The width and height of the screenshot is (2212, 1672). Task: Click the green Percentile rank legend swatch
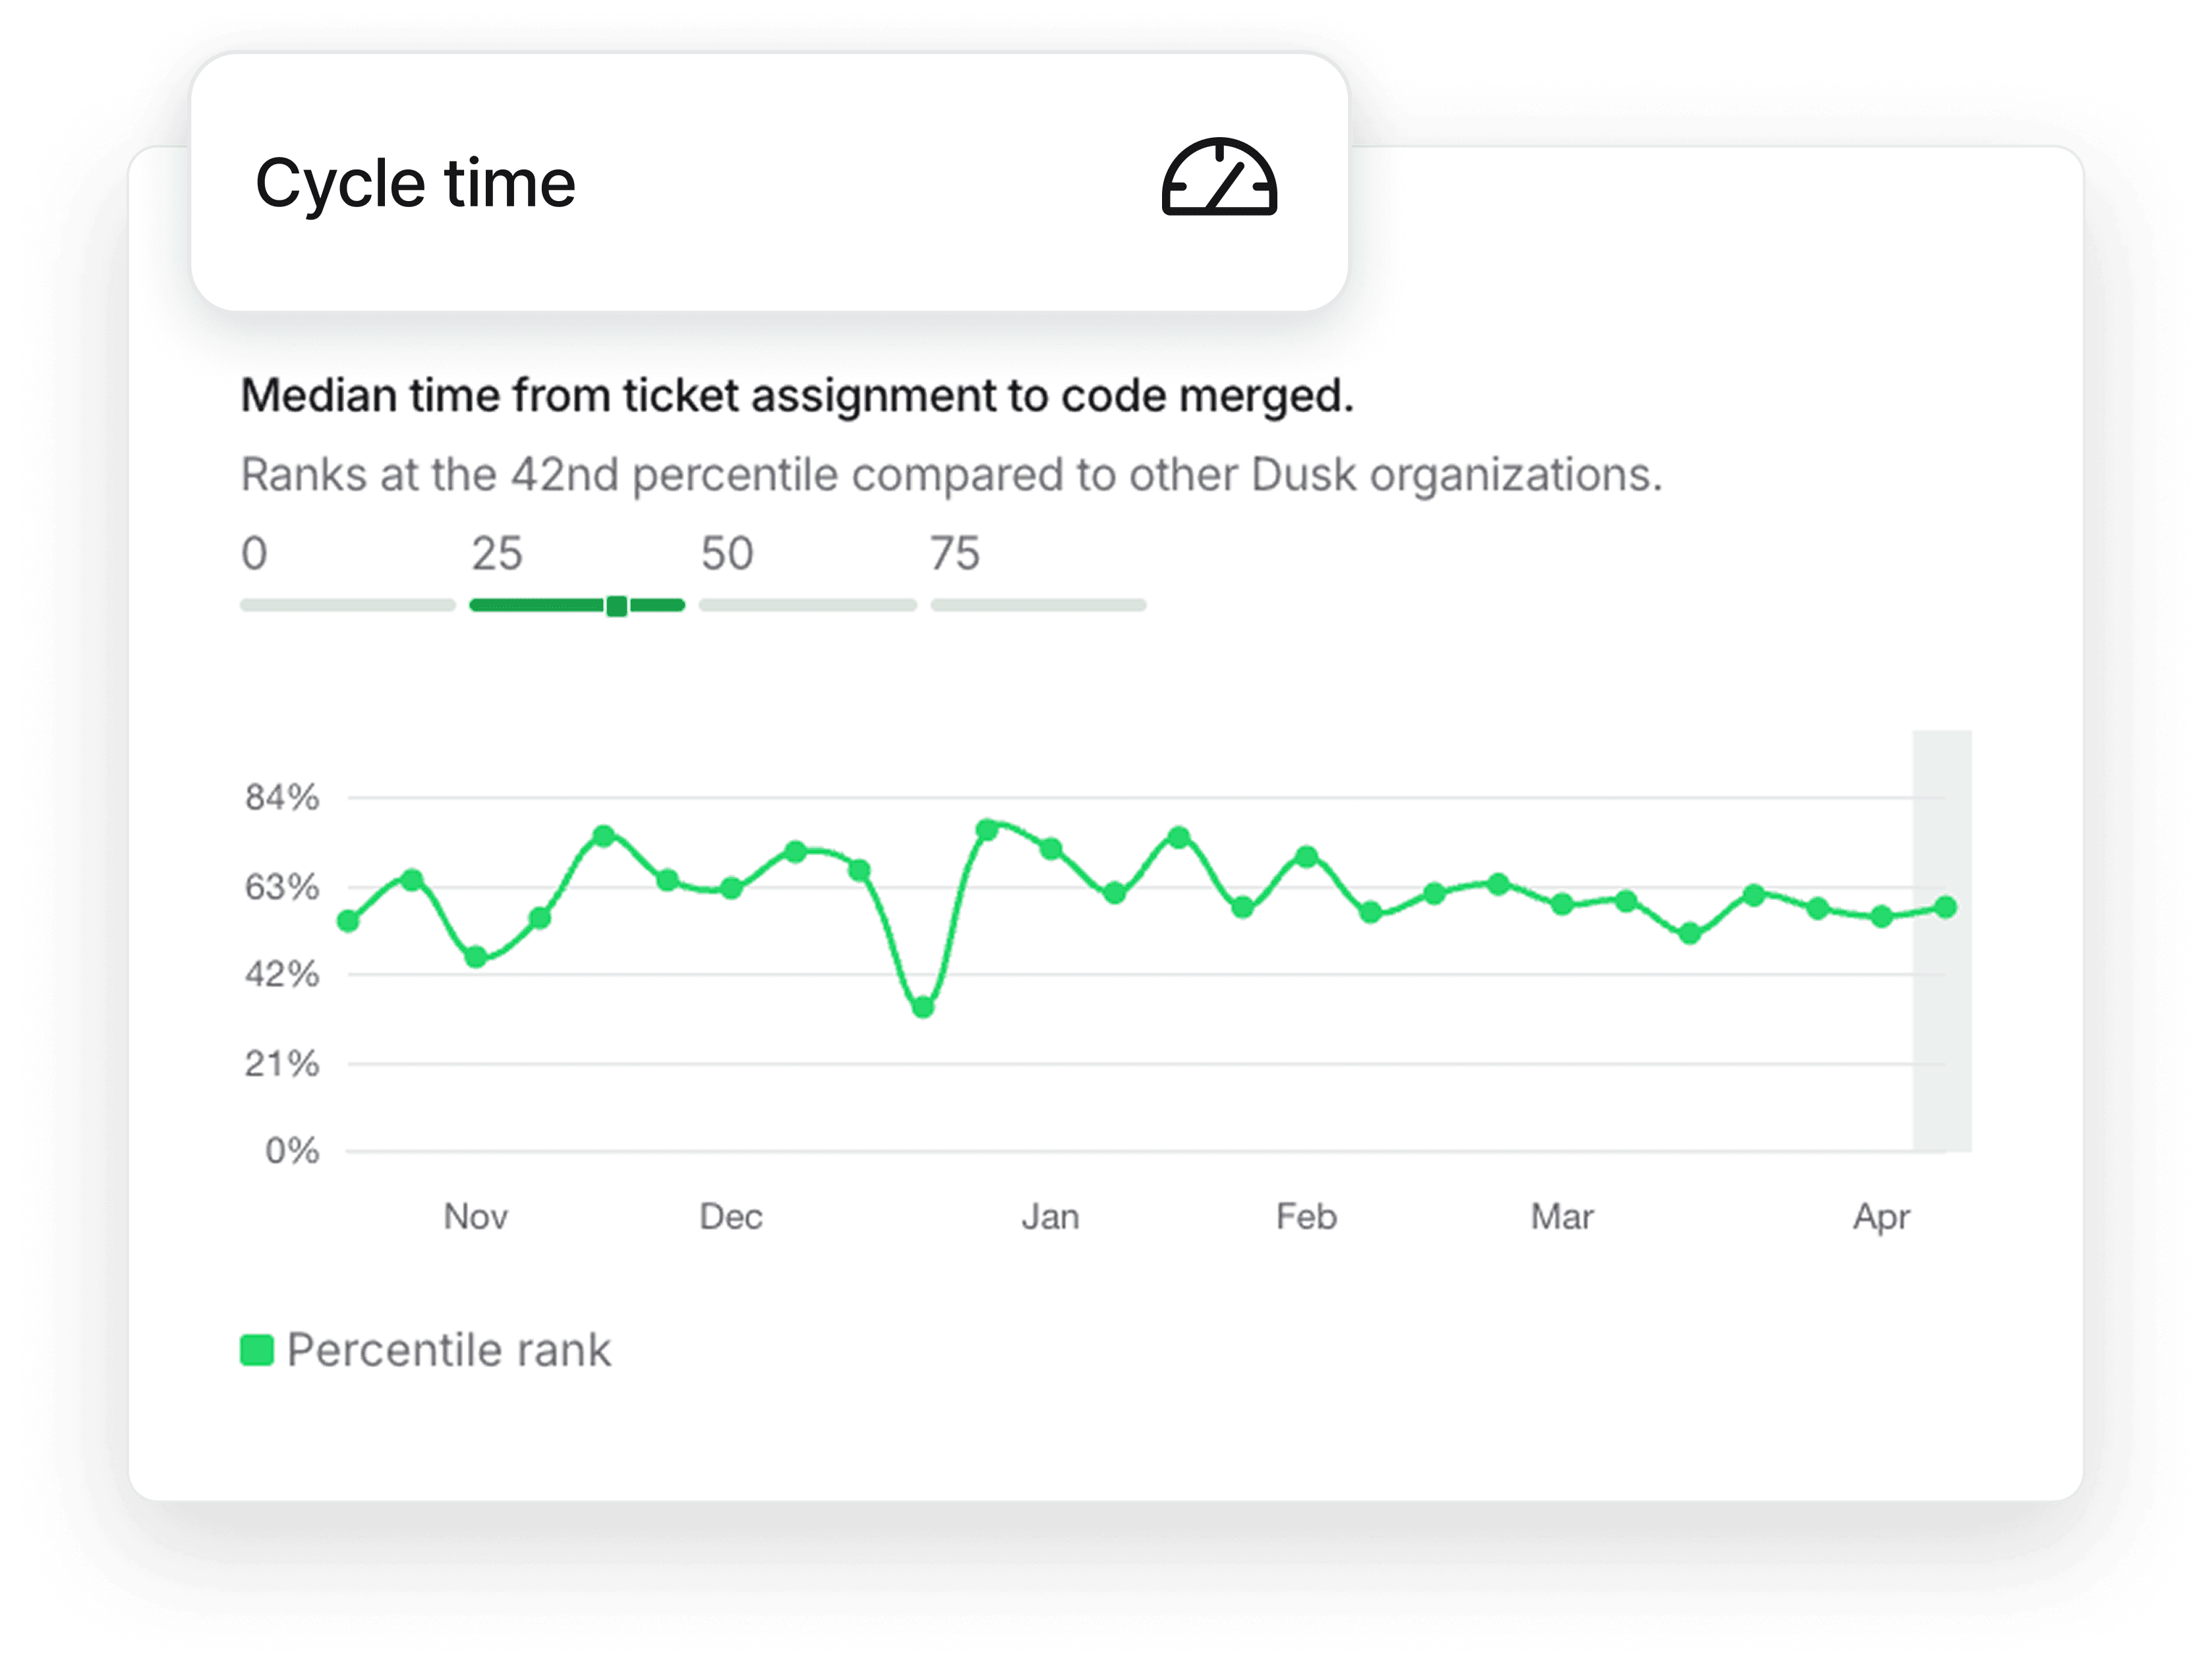click(x=257, y=1350)
